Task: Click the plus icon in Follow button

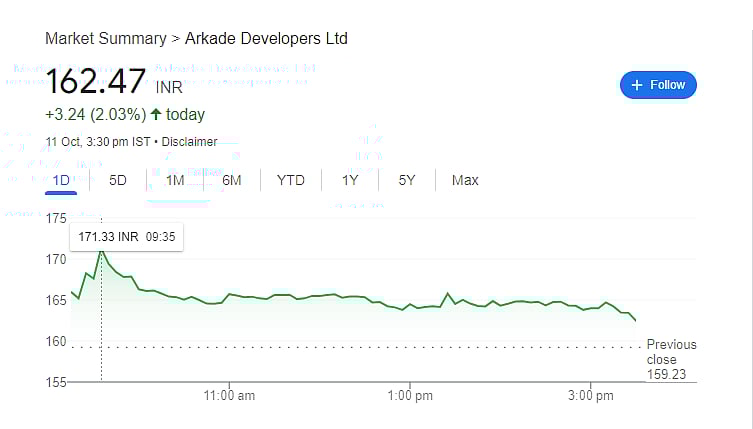Action: click(637, 85)
